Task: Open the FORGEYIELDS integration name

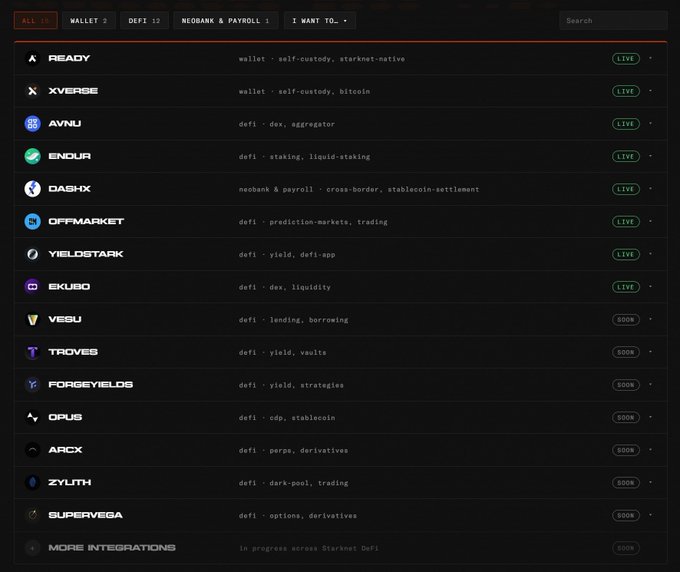Action: [x=91, y=385]
